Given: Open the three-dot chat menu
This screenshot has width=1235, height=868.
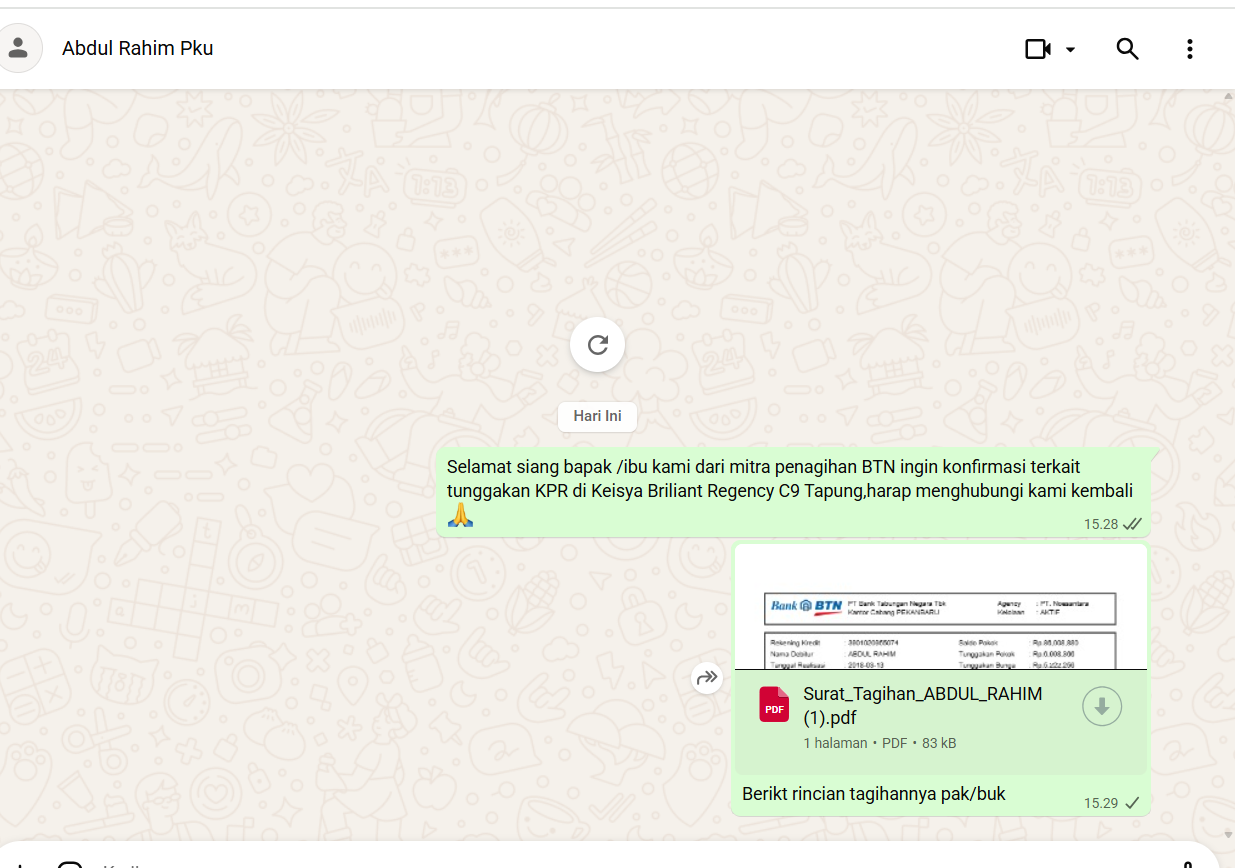Looking at the screenshot, I should pyautogui.click(x=1189, y=49).
